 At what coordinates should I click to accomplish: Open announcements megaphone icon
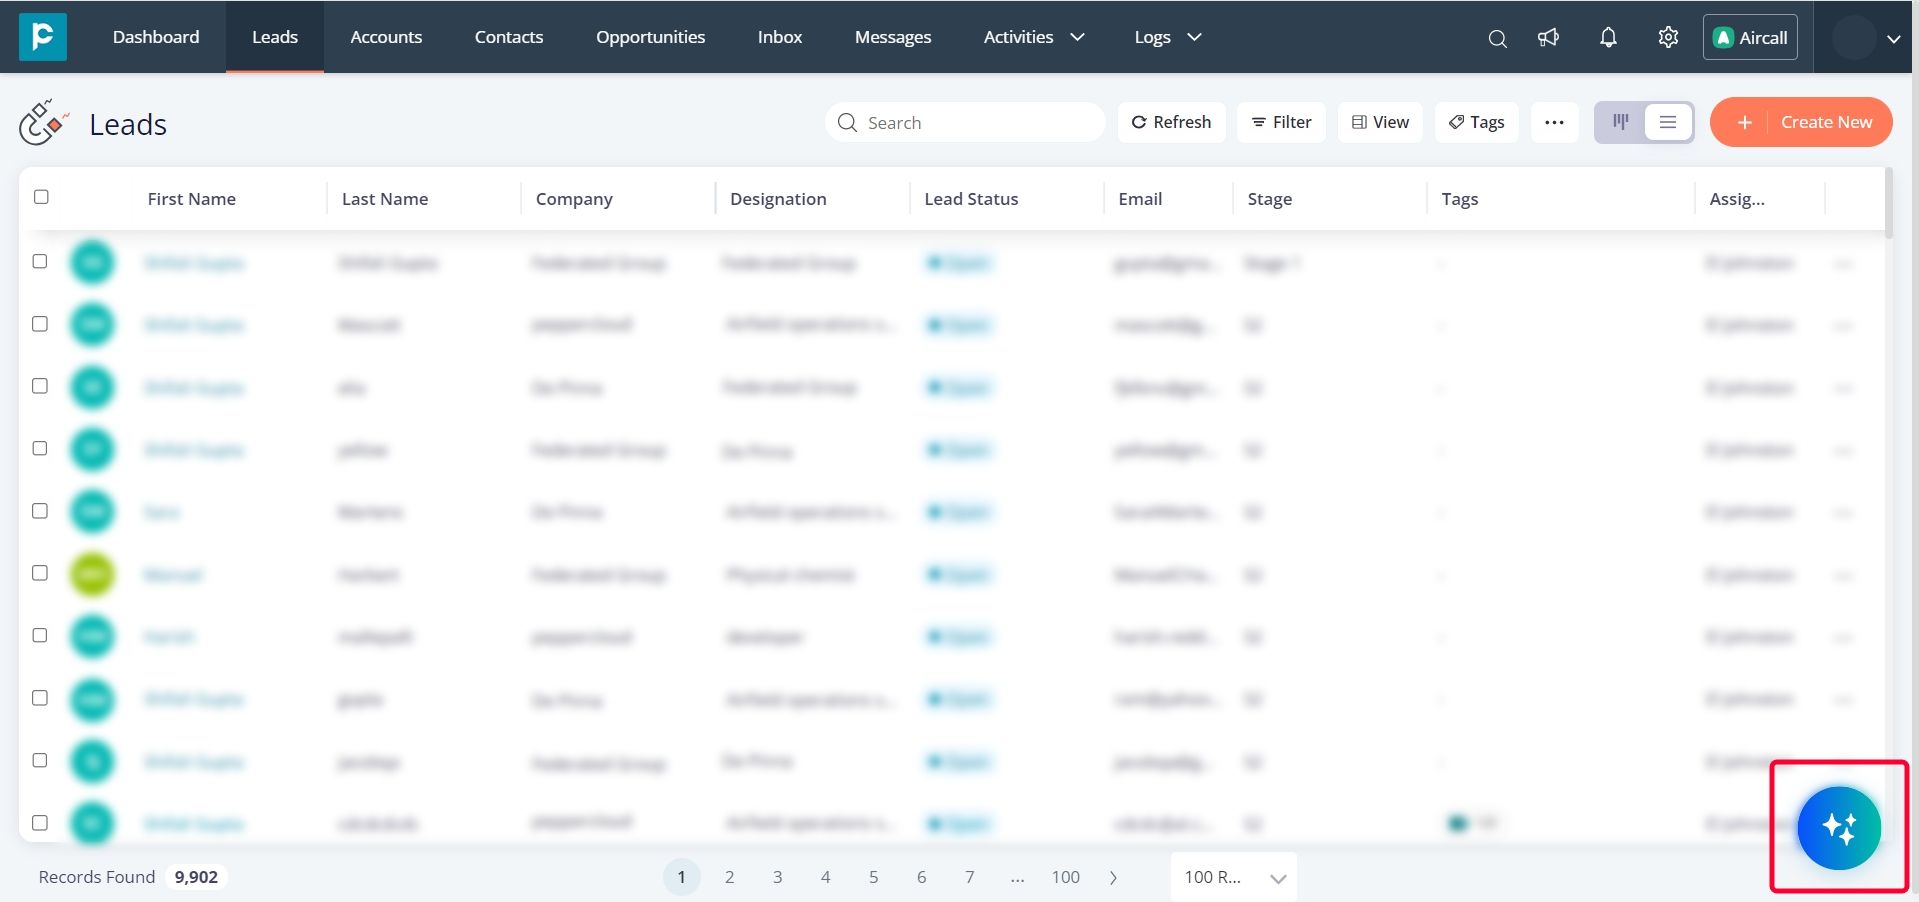click(x=1548, y=38)
